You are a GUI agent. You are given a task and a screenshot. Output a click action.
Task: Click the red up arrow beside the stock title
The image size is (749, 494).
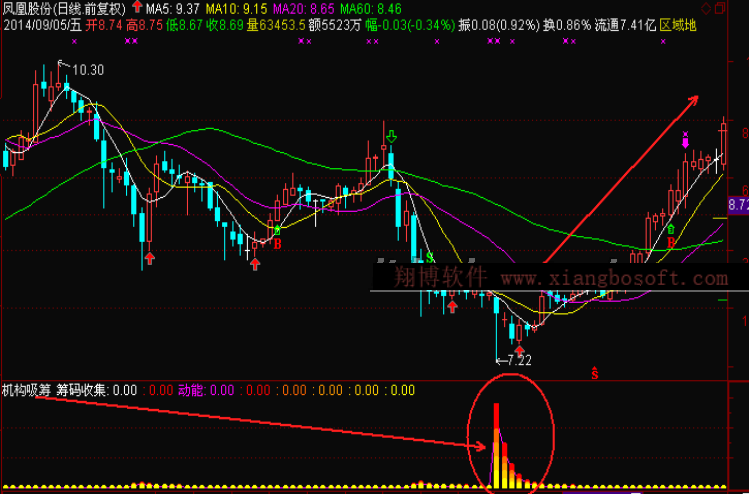(137, 7)
